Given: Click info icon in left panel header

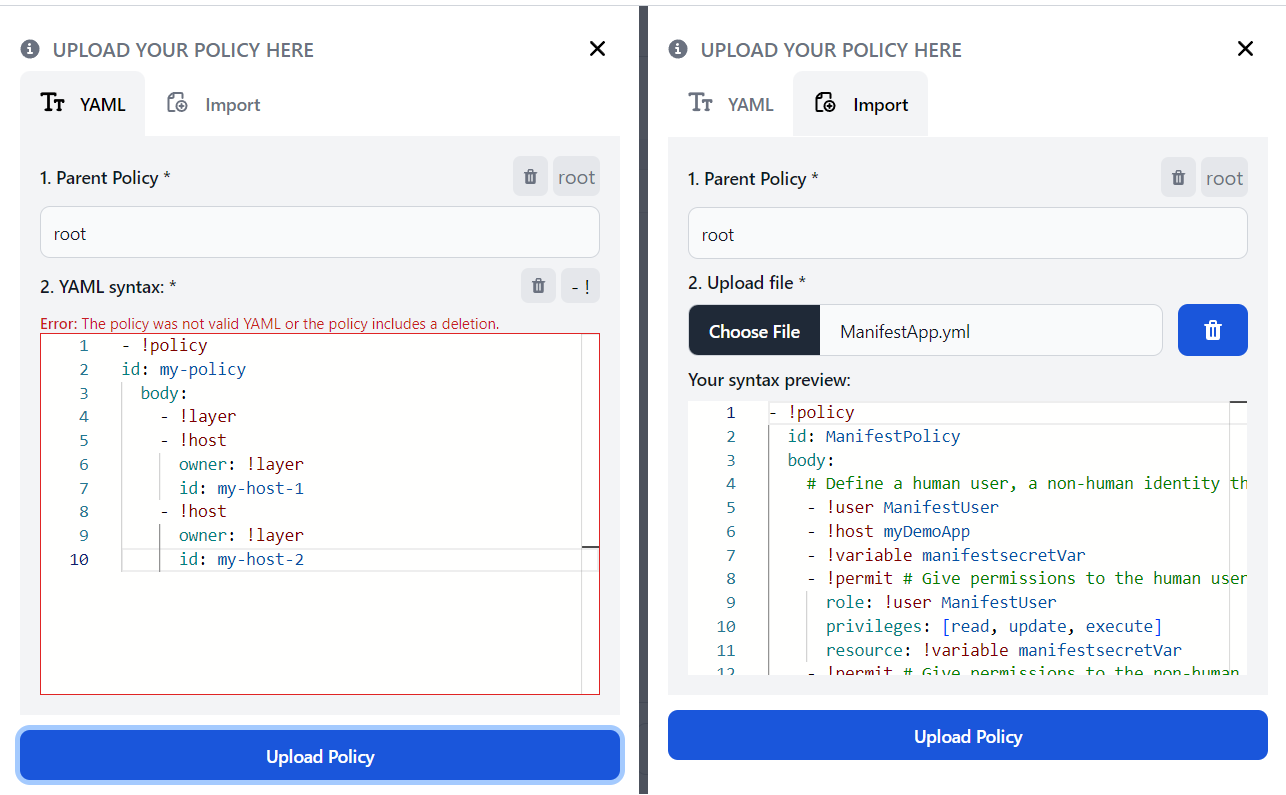Looking at the screenshot, I should click(x=30, y=49).
